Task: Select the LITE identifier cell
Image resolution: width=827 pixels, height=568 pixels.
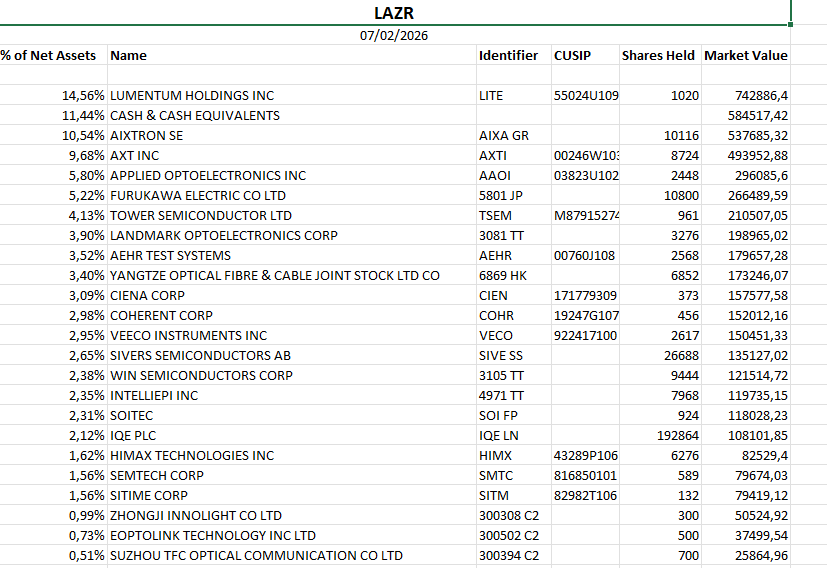Action: (x=513, y=95)
